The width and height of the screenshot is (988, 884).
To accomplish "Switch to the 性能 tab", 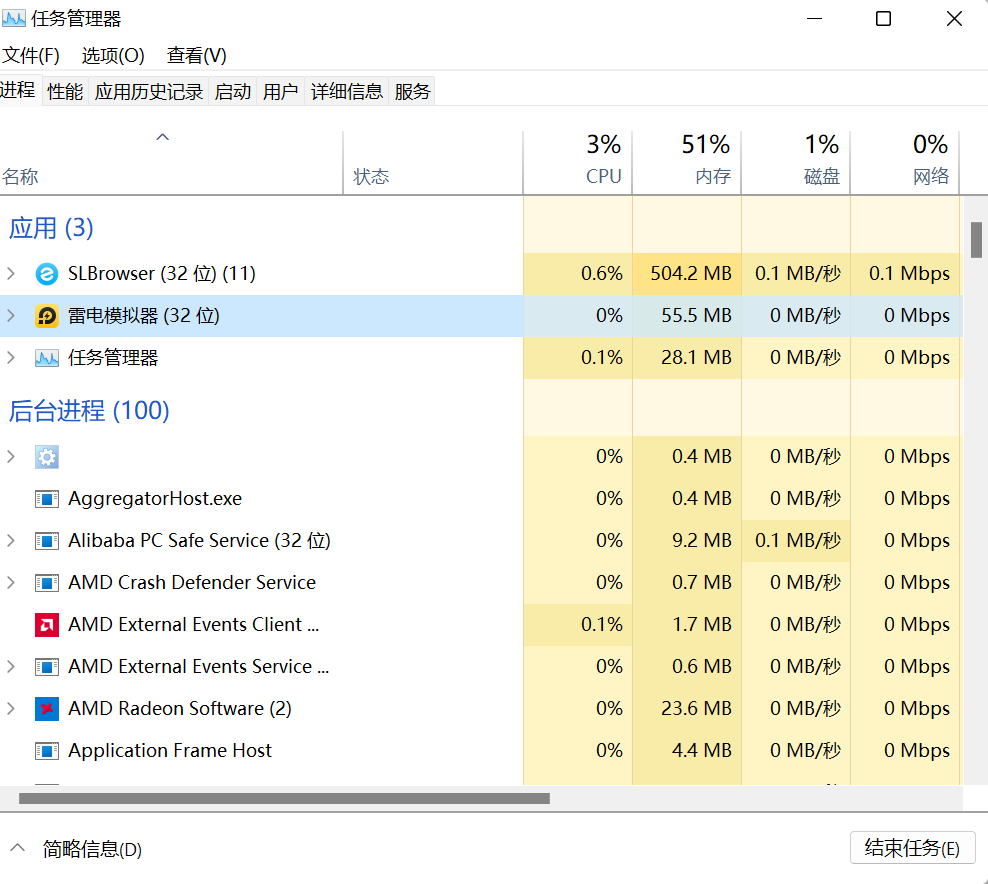I will click(x=65, y=91).
